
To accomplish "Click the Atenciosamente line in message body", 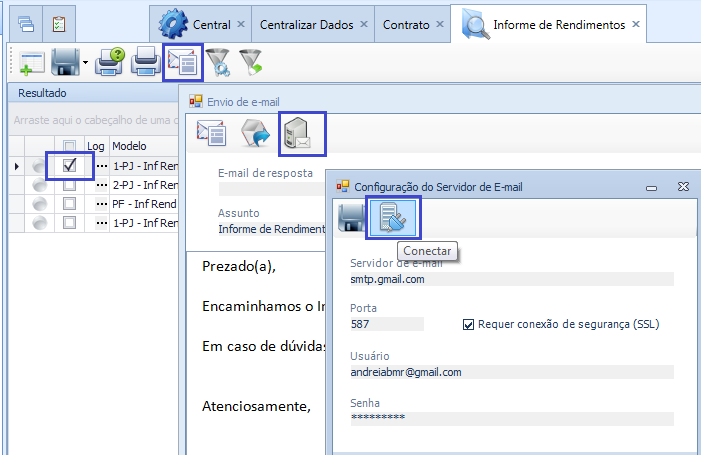I will [256, 406].
